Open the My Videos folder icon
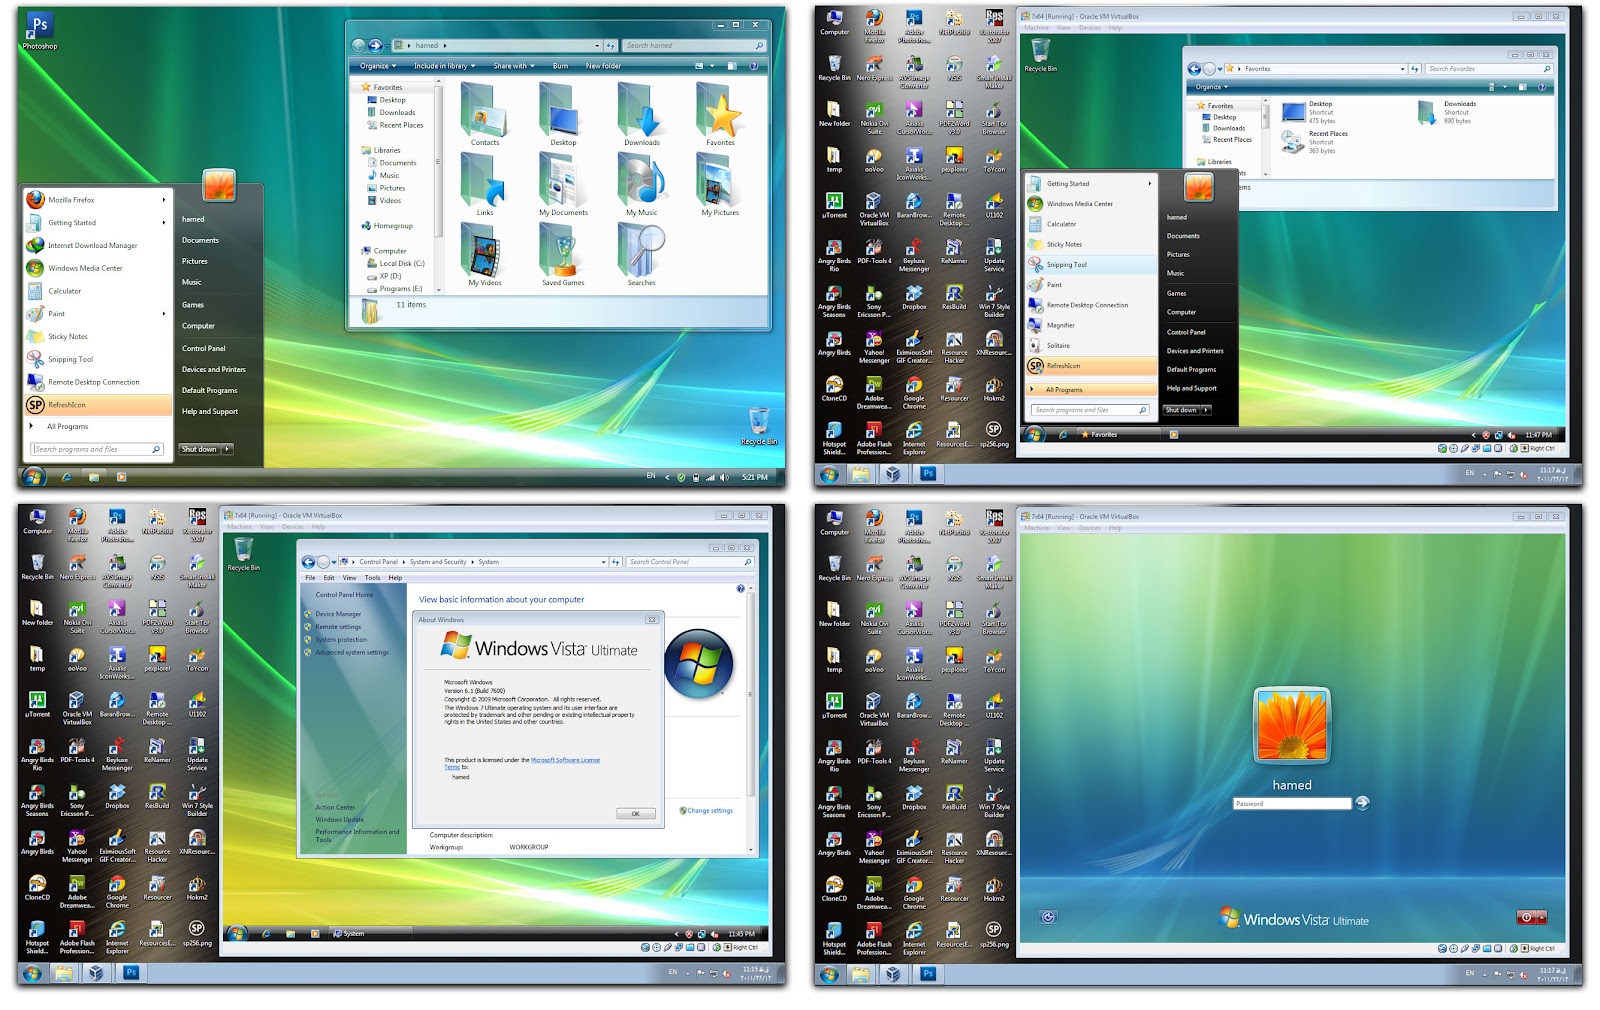The image size is (1600, 1010). pos(485,254)
